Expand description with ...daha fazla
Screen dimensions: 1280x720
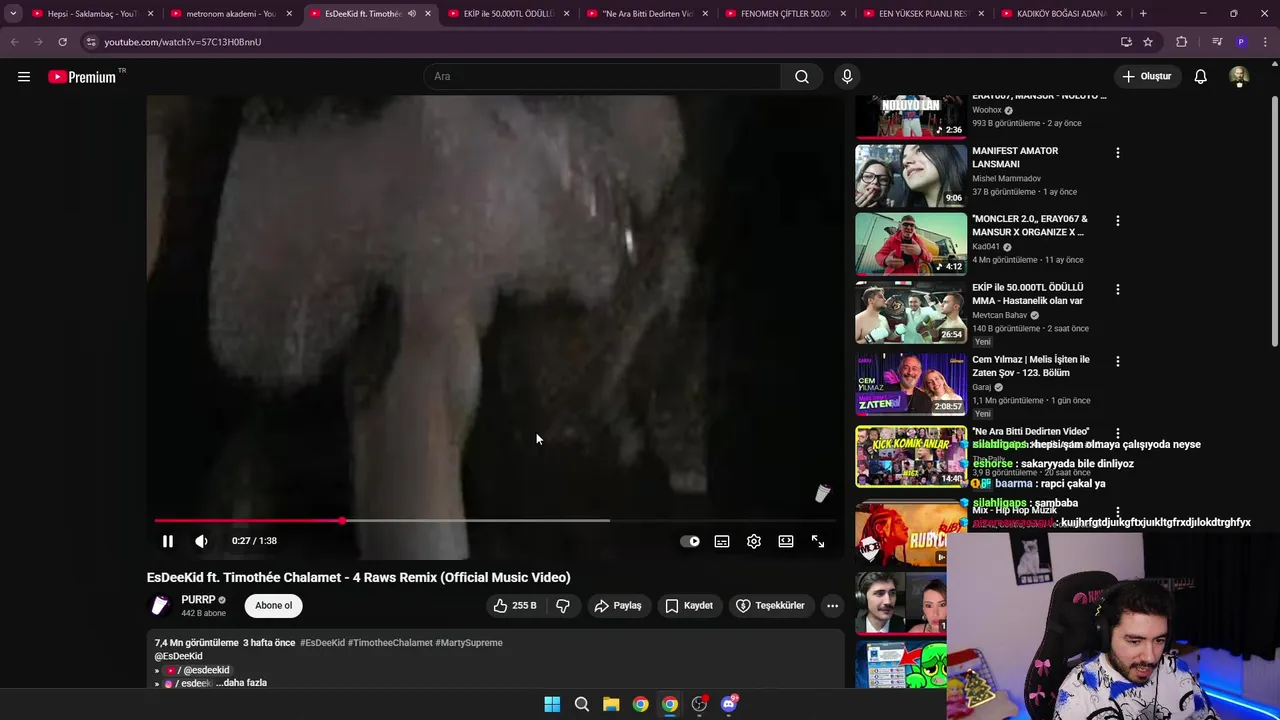pyautogui.click(x=241, y=683)
